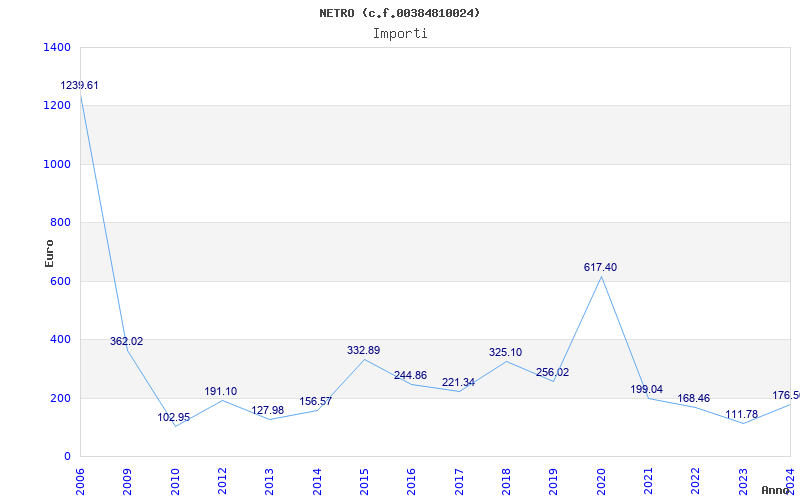This screenshot has width=800, height=500.
Task: Click the data label 168.46
Action: 693,398
